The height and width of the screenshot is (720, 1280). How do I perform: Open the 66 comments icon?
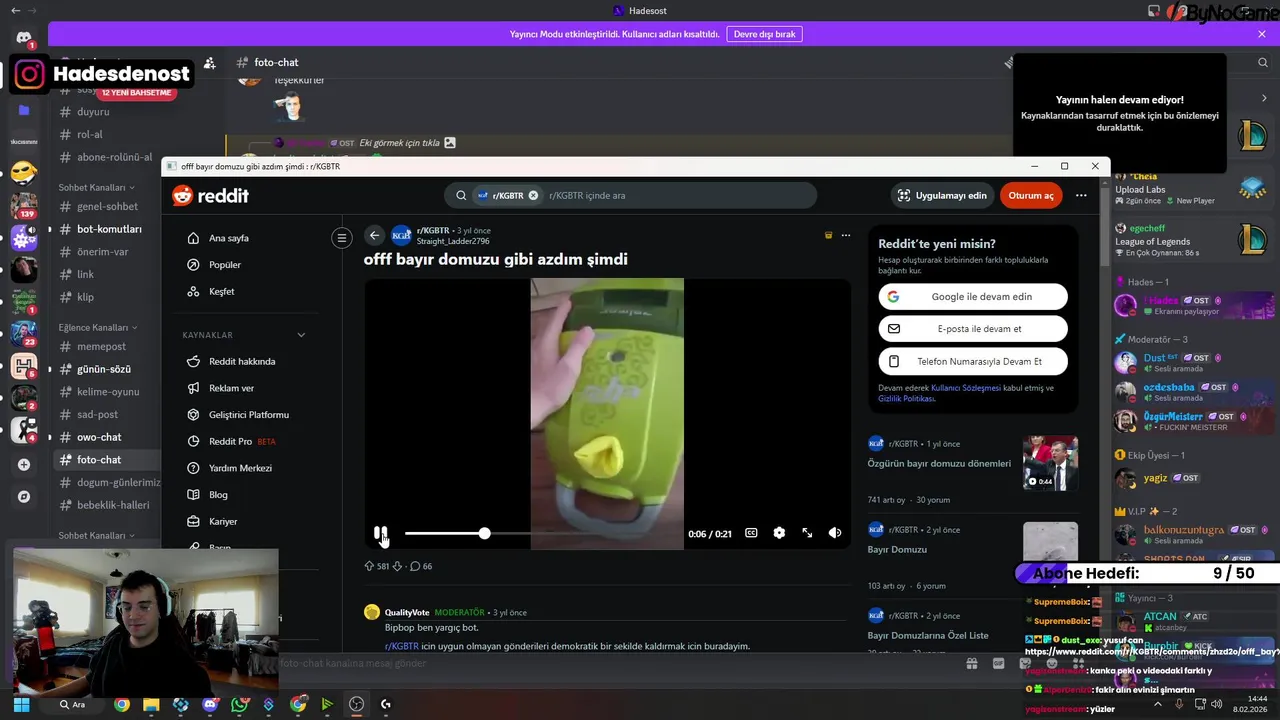tap(415, 566)
